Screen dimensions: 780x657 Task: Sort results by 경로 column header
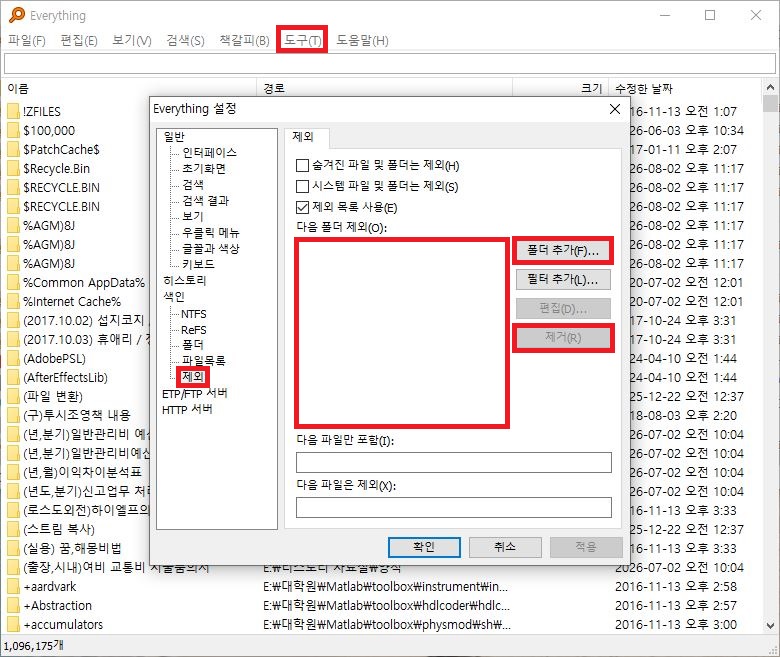[384, 89]
